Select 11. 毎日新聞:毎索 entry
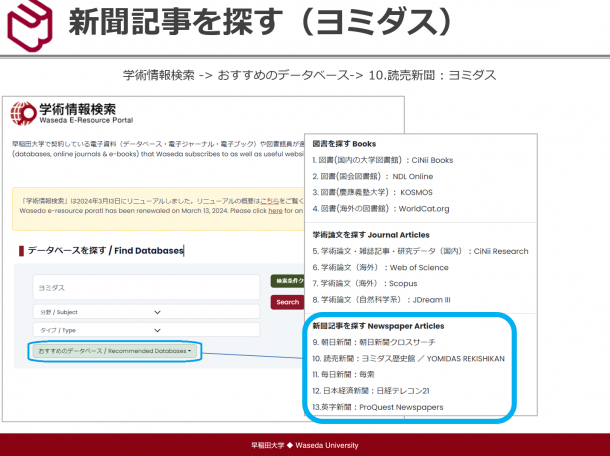The image size is (610, 456). tap(344, 375)
